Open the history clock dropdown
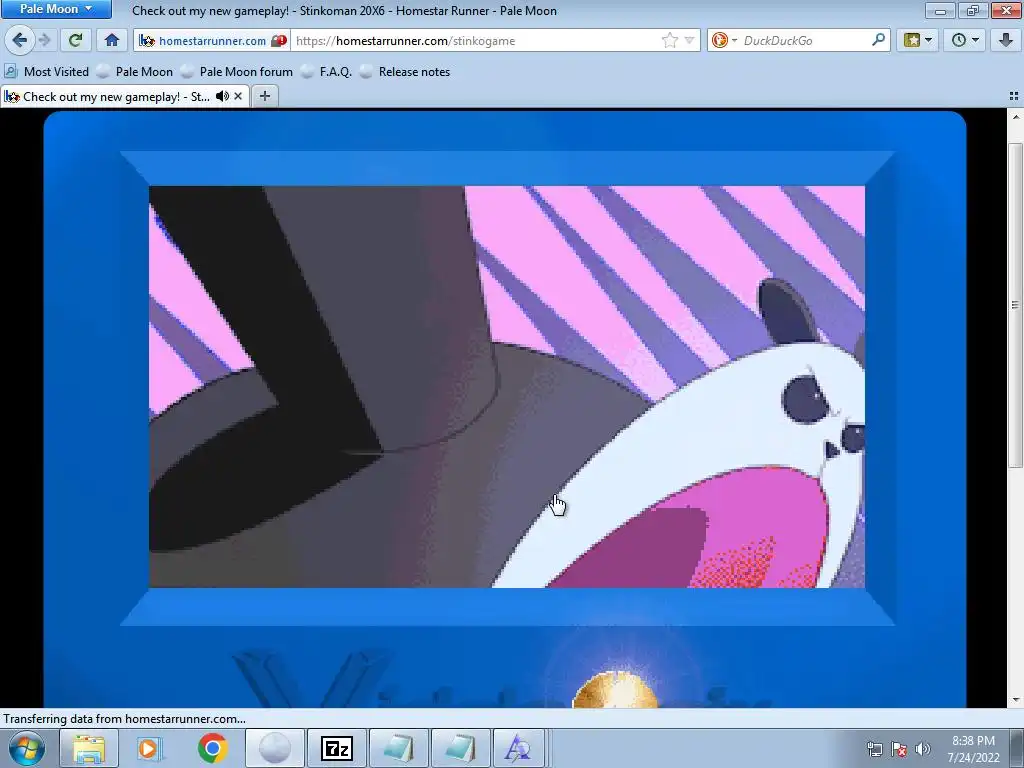The width and height of the screenshot is (1024, 768). coord(965,40)
